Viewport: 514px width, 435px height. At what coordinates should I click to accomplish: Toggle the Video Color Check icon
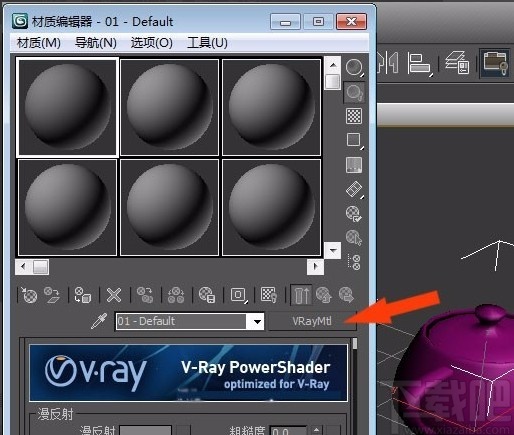(x=354, y=165)
